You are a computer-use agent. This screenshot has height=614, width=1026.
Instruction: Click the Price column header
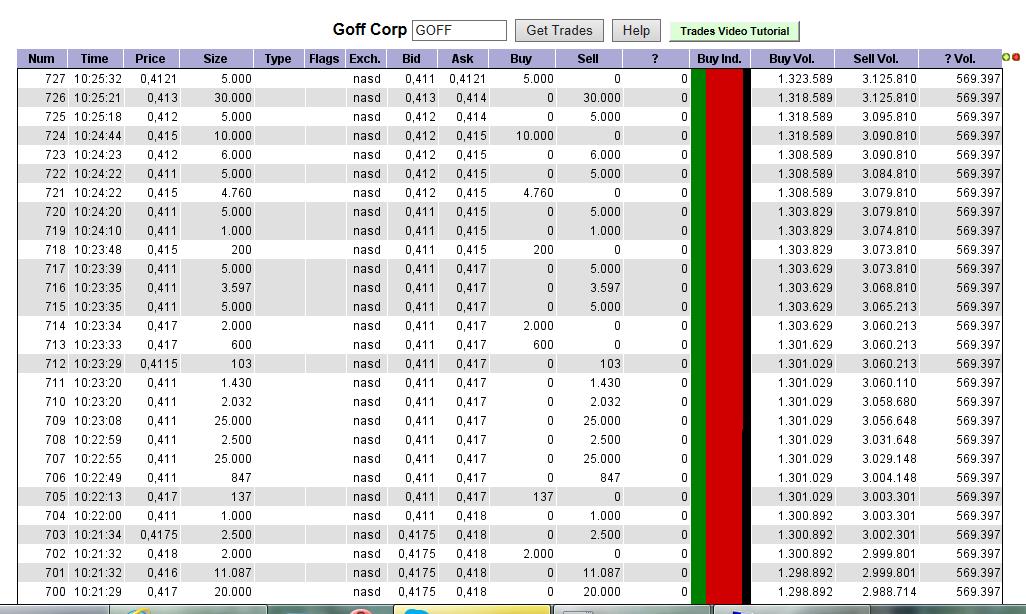(151, 58)
